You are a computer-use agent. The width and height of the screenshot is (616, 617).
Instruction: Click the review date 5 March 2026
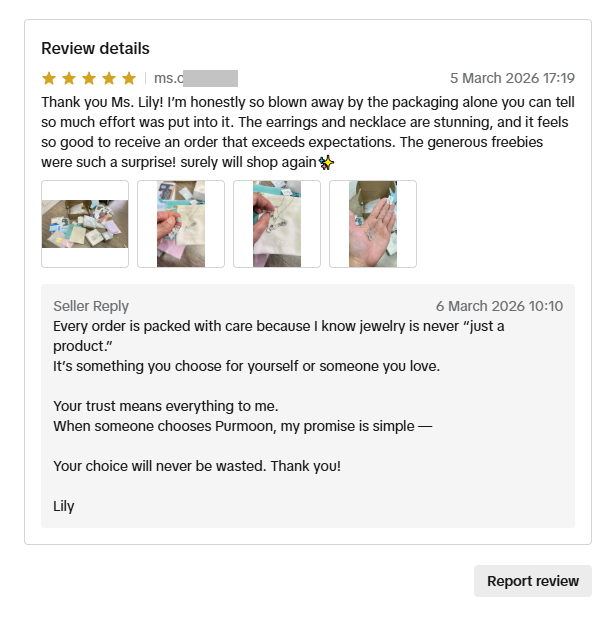[512, 78]
